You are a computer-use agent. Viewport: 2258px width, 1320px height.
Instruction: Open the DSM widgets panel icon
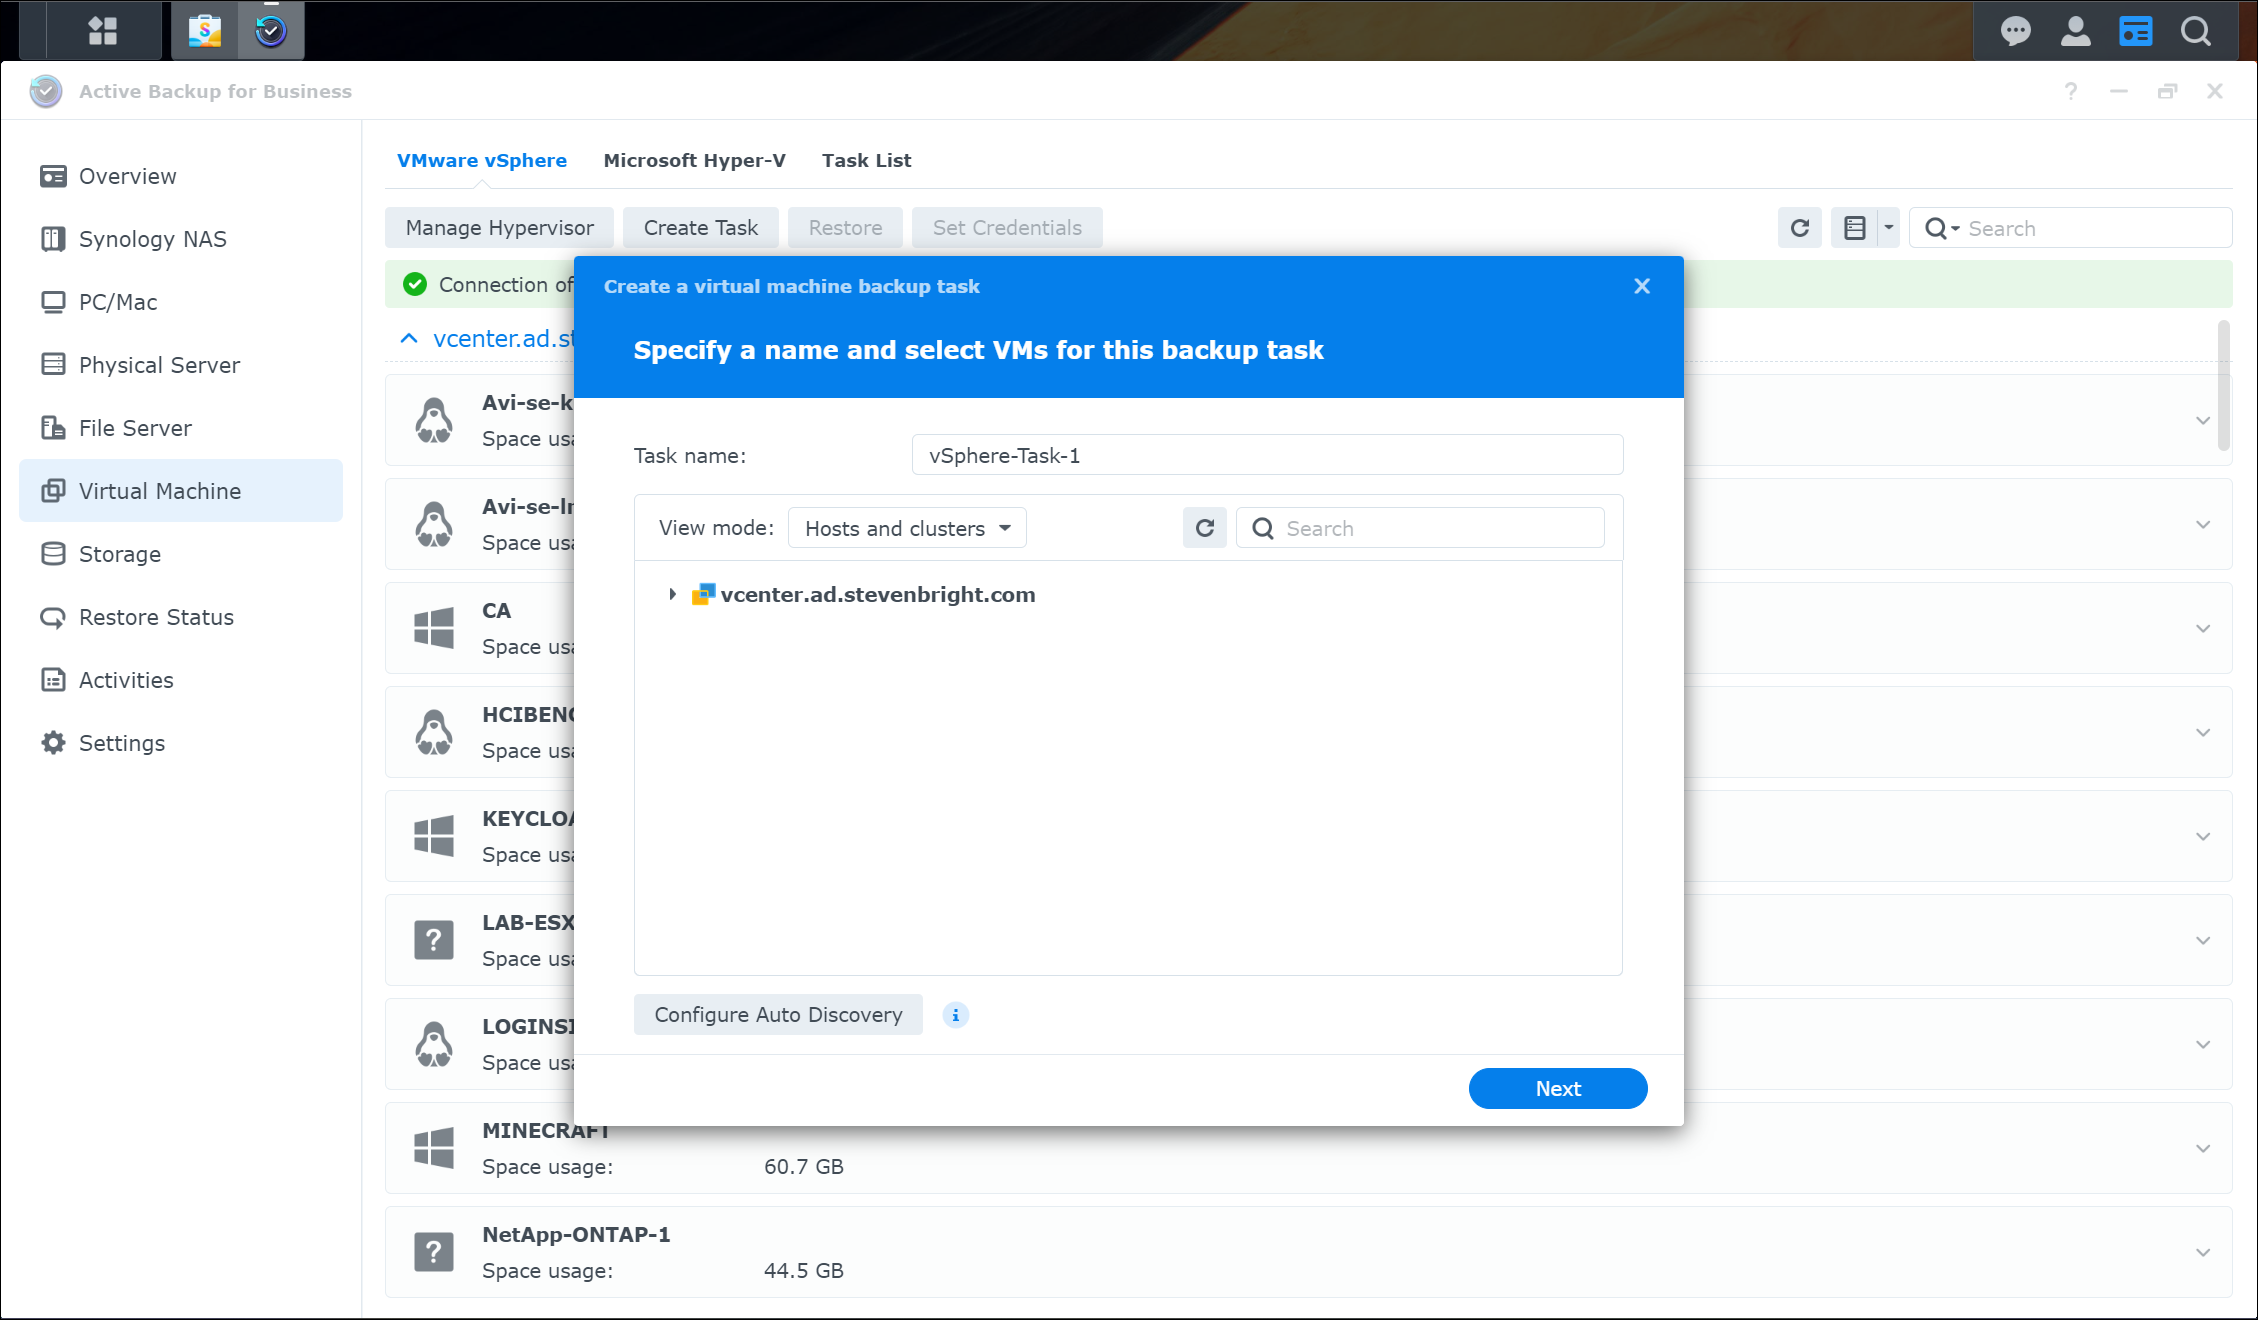pyautogui.click(x=2135, y=31)
